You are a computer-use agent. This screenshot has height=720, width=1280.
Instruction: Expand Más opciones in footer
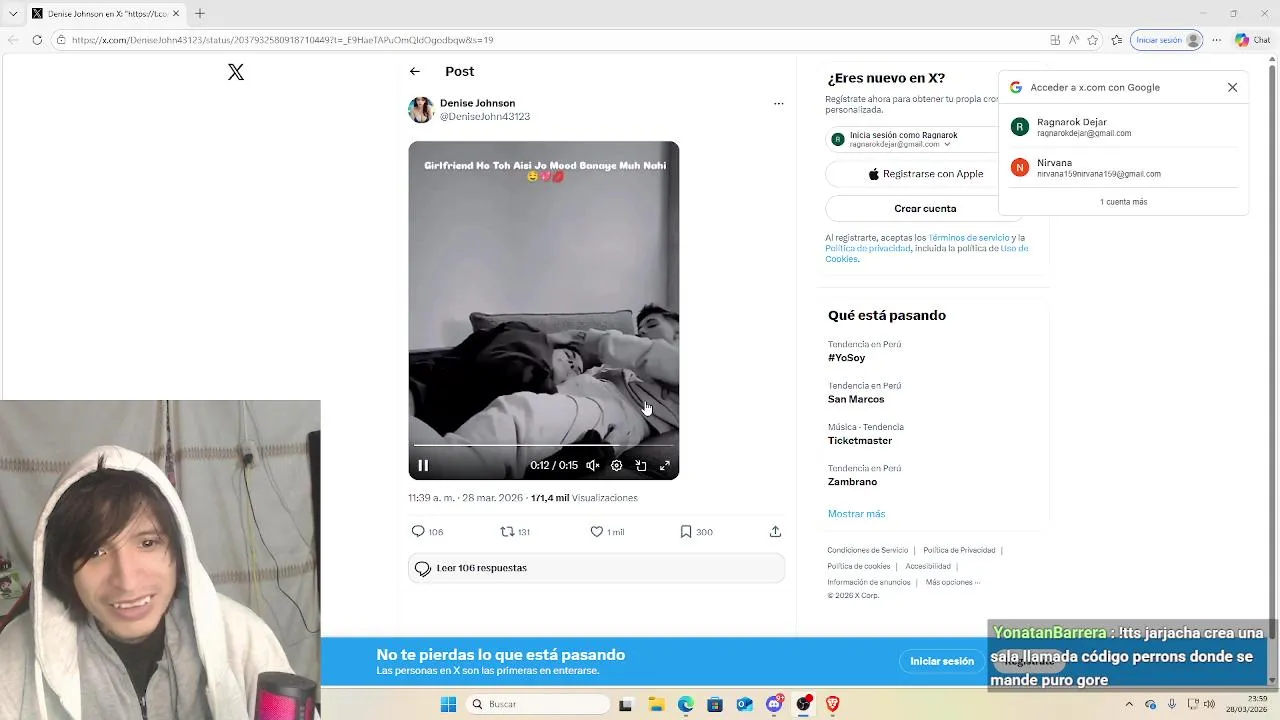coord(953,582)
